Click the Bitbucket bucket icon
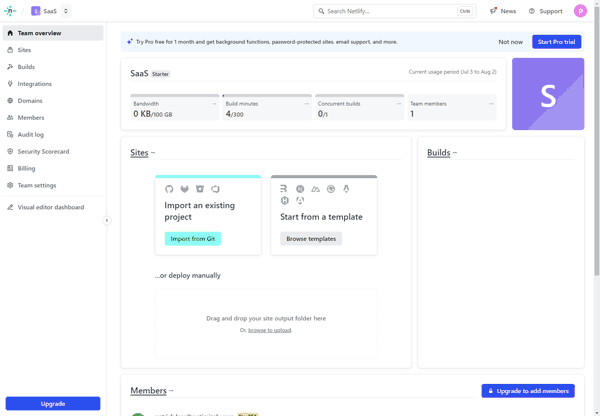 coord(200,189)
